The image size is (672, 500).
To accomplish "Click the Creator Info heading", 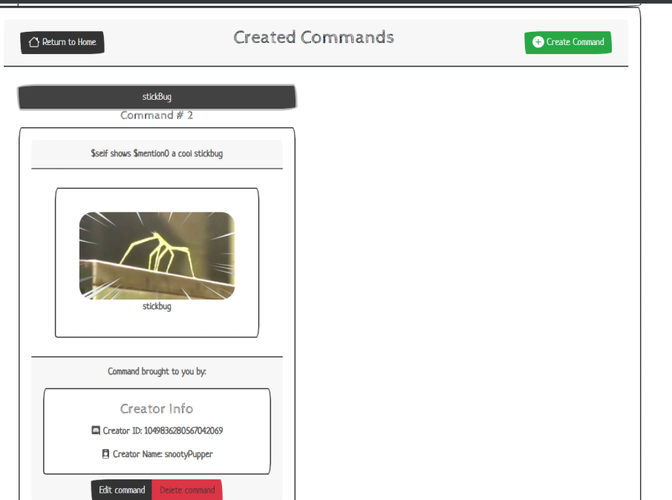I will click(157, 408).
